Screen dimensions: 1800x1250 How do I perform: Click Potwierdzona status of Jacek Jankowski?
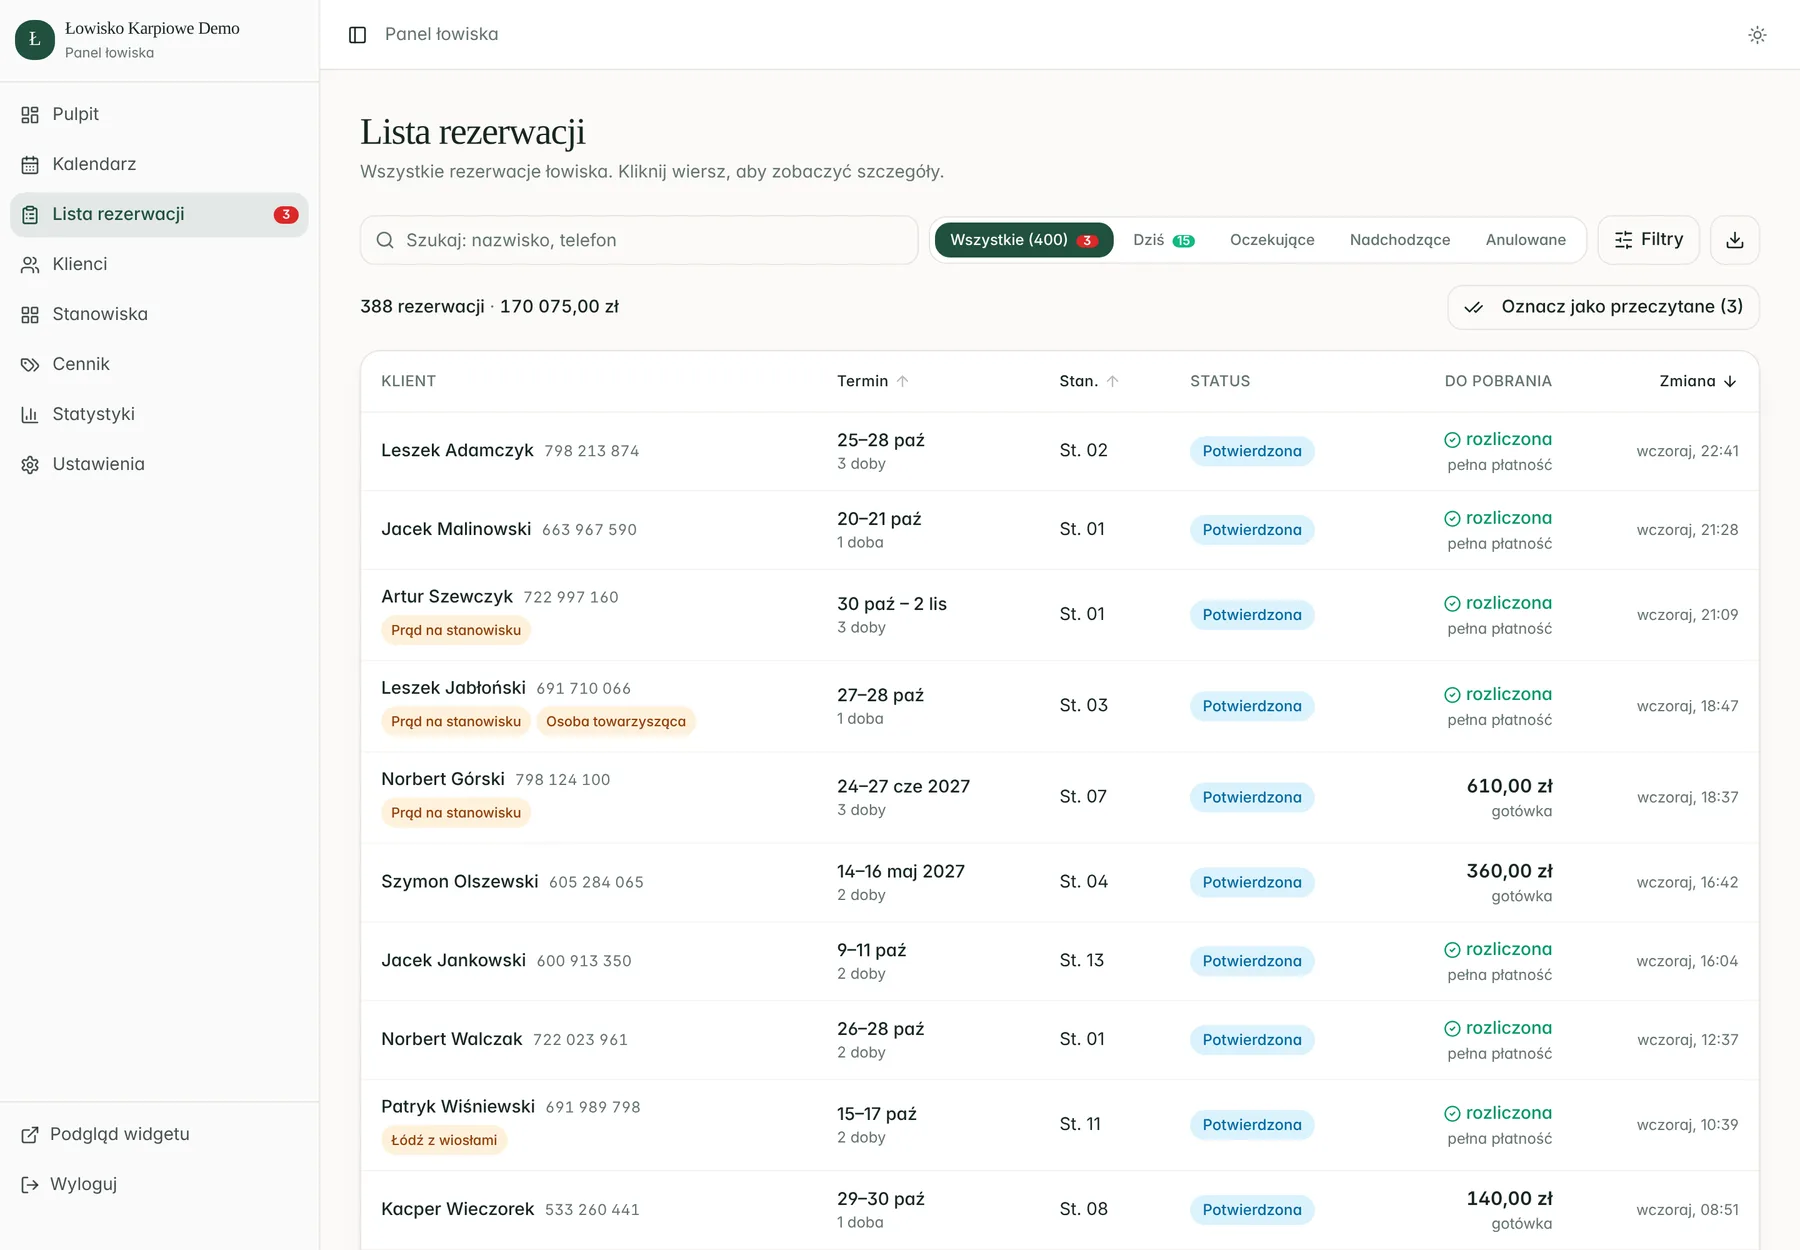(x=1252, y=961)
